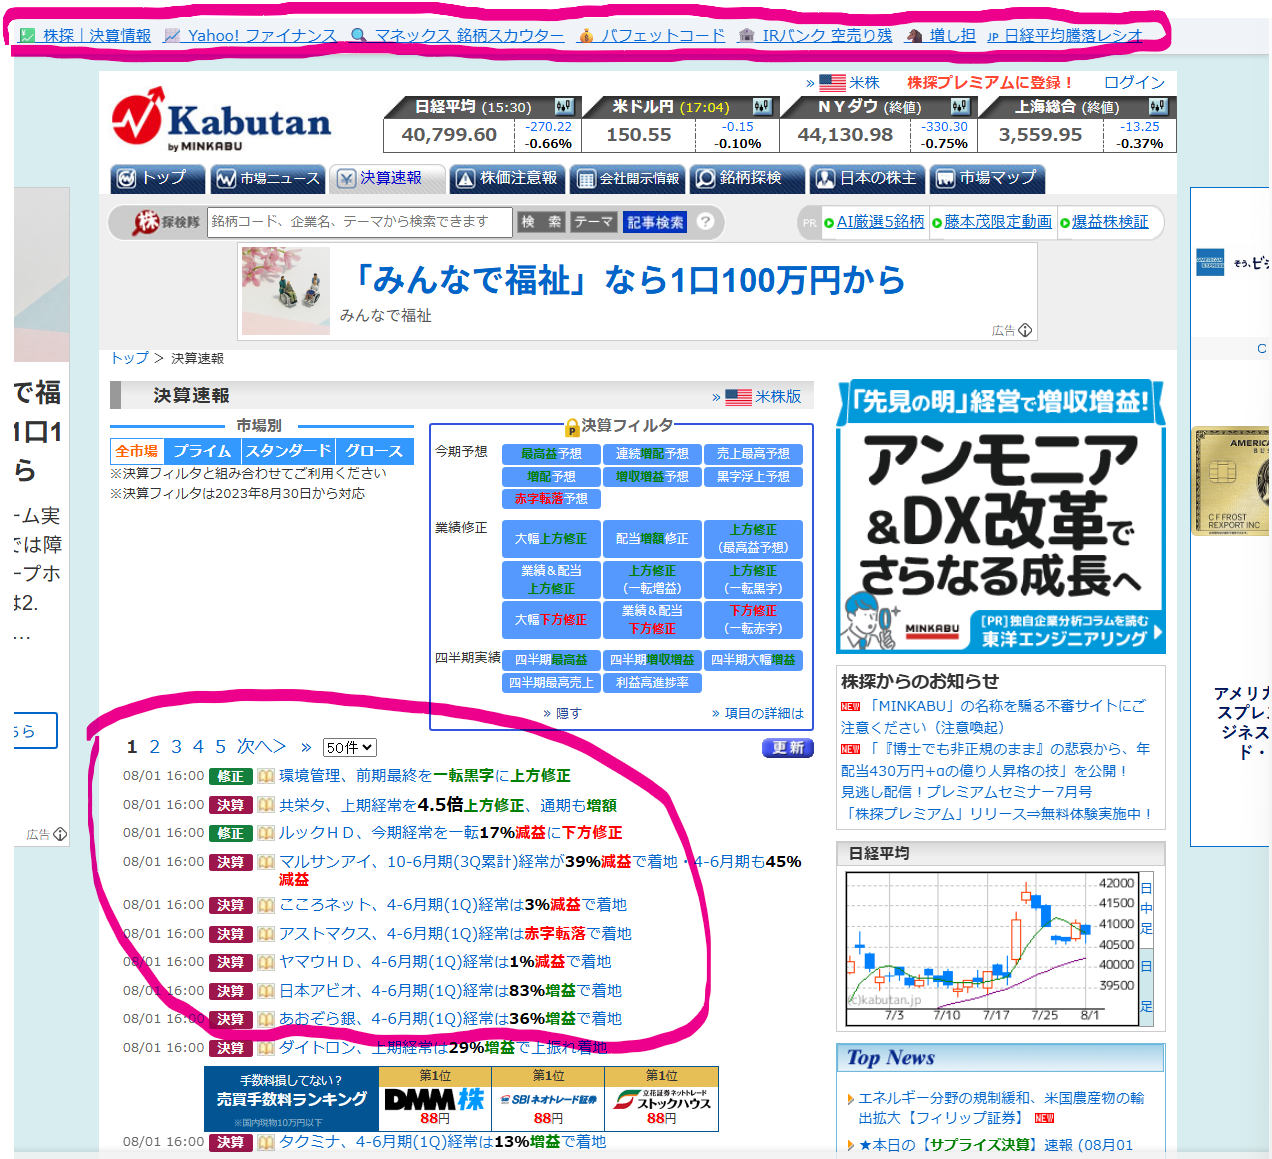Switch the 日経平均 chart to 日中足
Viewport: 1272px width, 1159px height.
tap(1146, 908)
